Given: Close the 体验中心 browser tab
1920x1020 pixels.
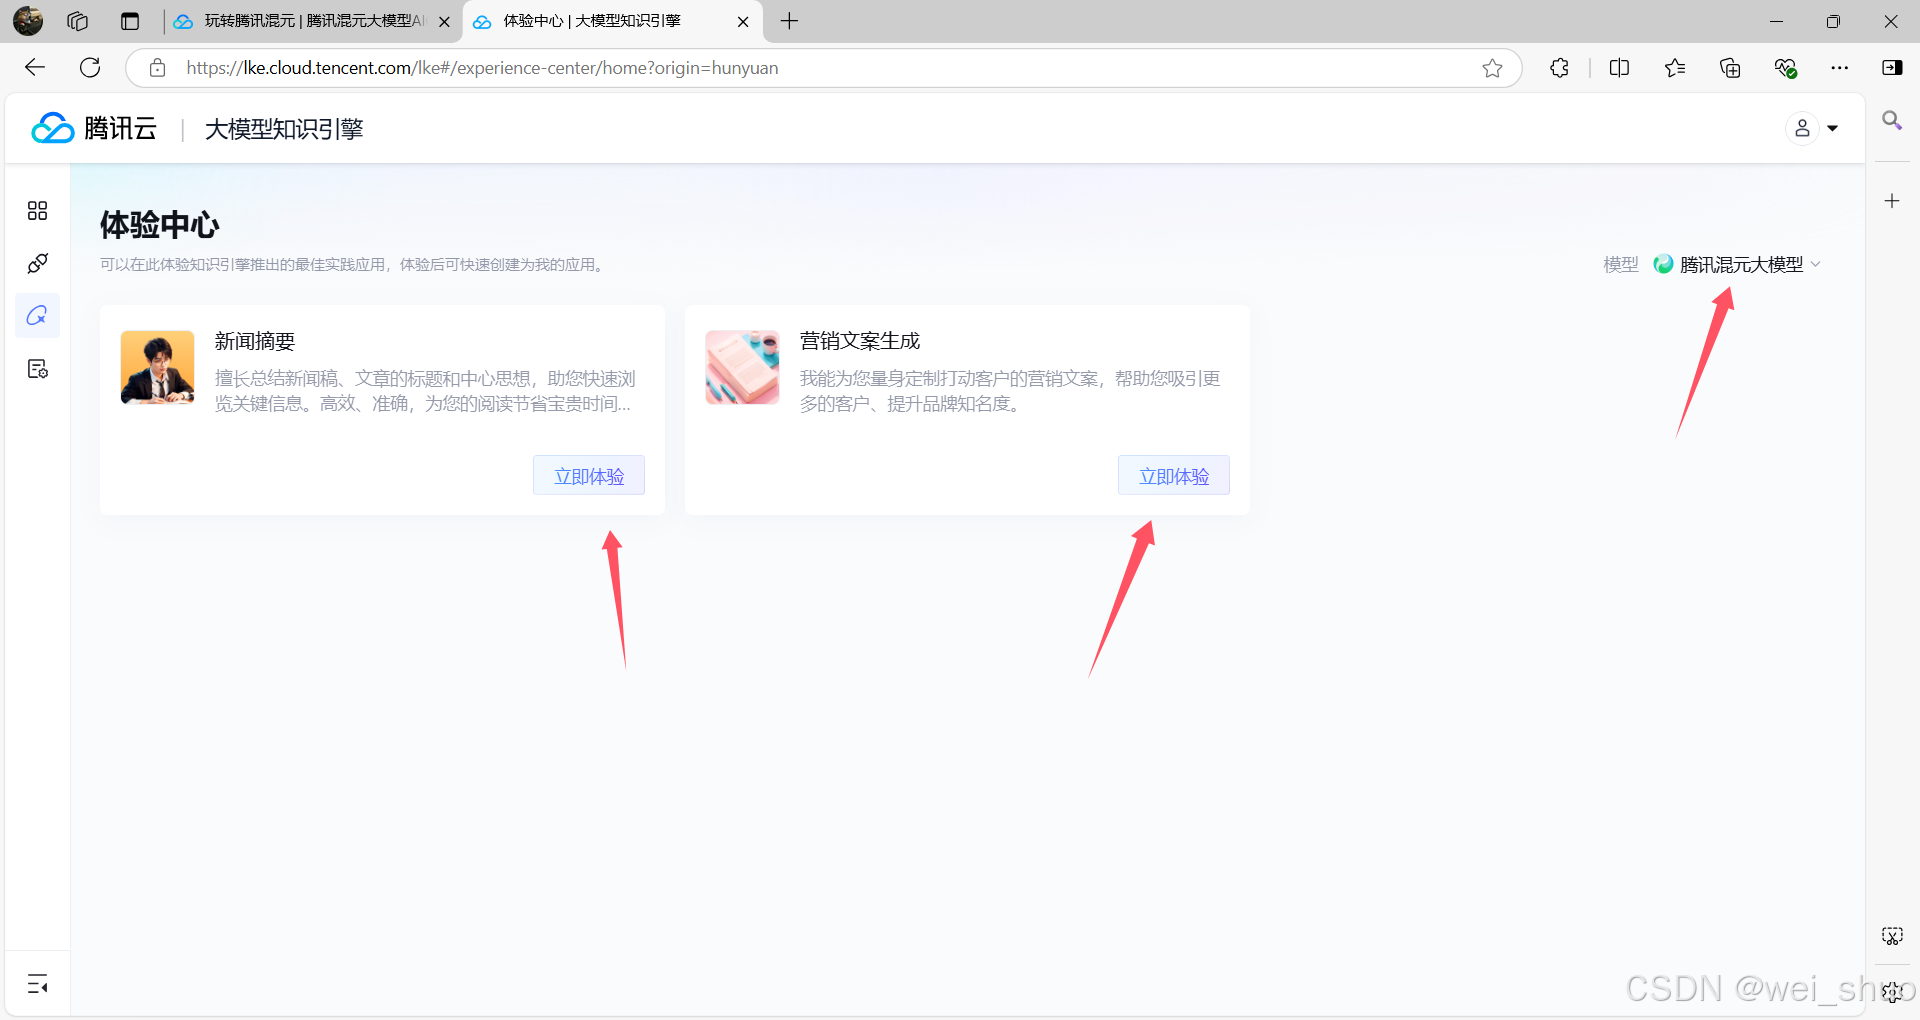Looking at the screenshot, I should [743, 21].
